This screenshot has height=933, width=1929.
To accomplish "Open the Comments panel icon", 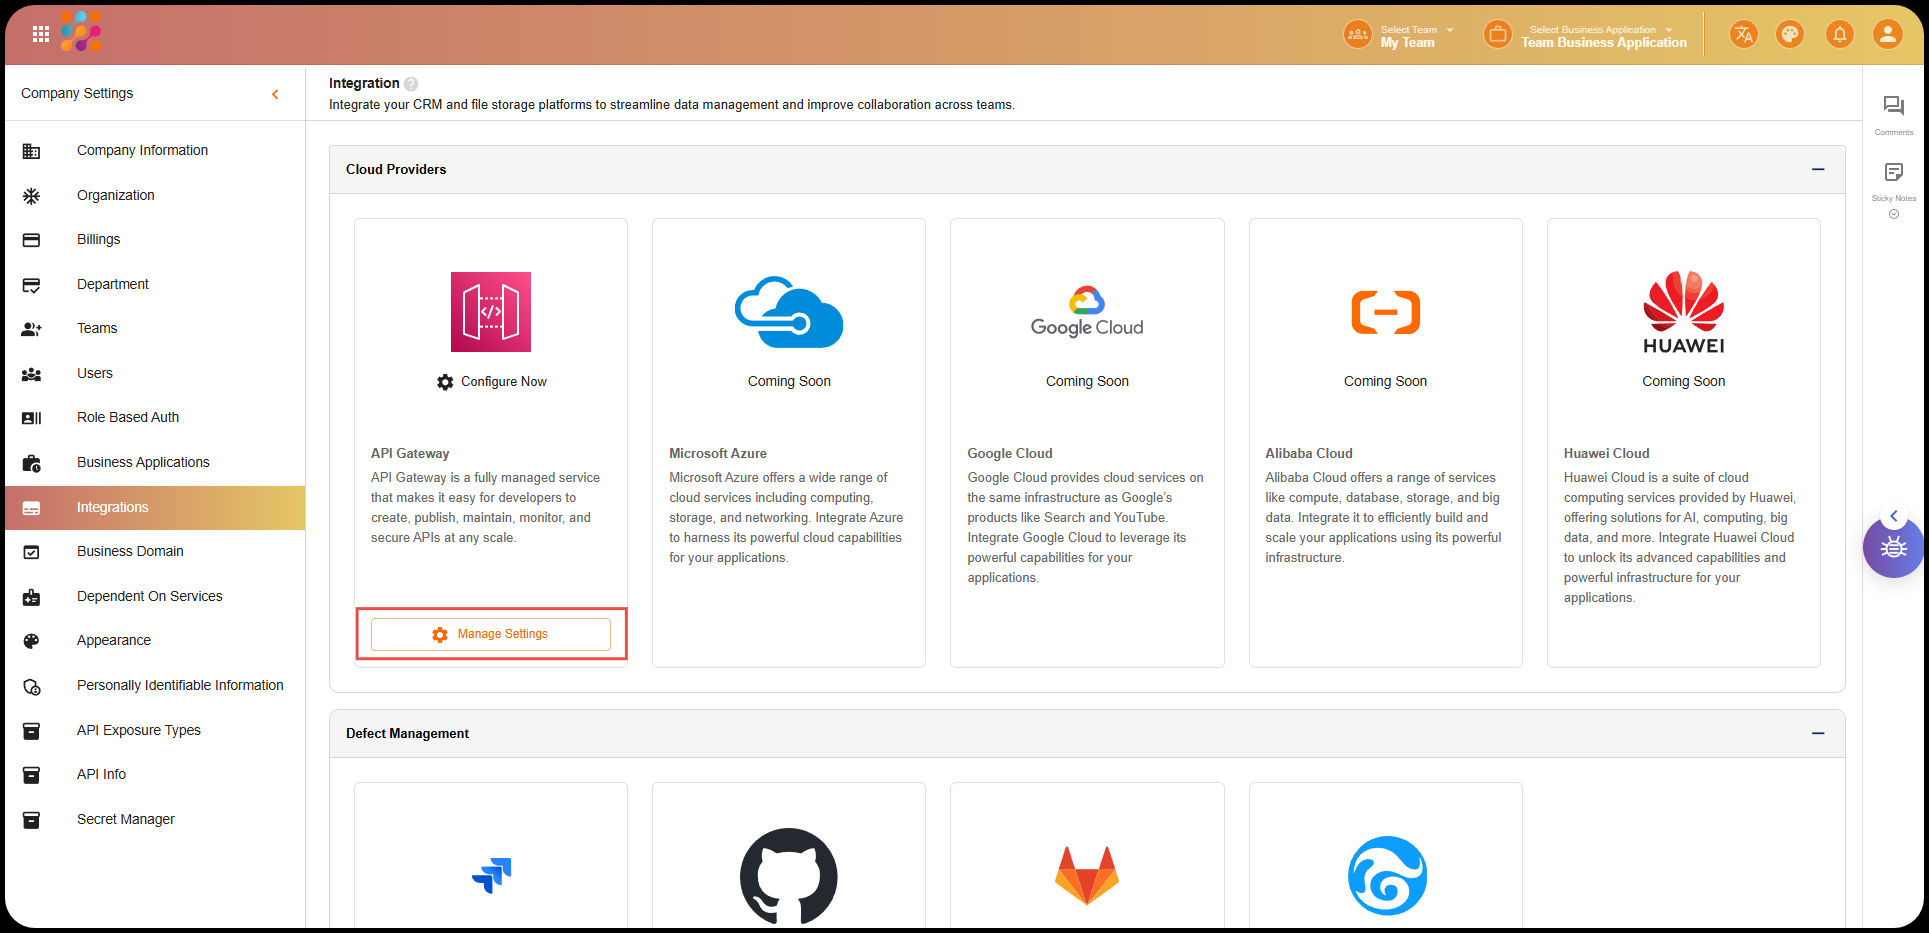I will tap(1893, 111).
